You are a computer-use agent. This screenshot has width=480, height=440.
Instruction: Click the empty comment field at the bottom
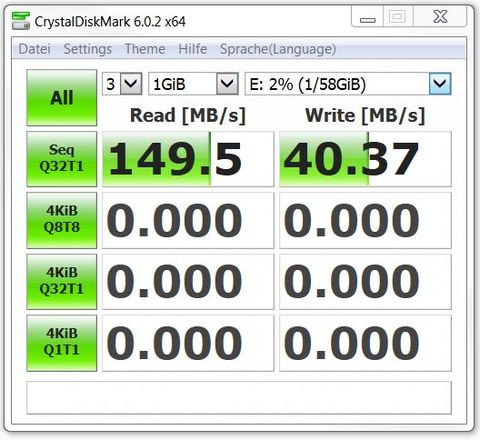tap(239, 398)
